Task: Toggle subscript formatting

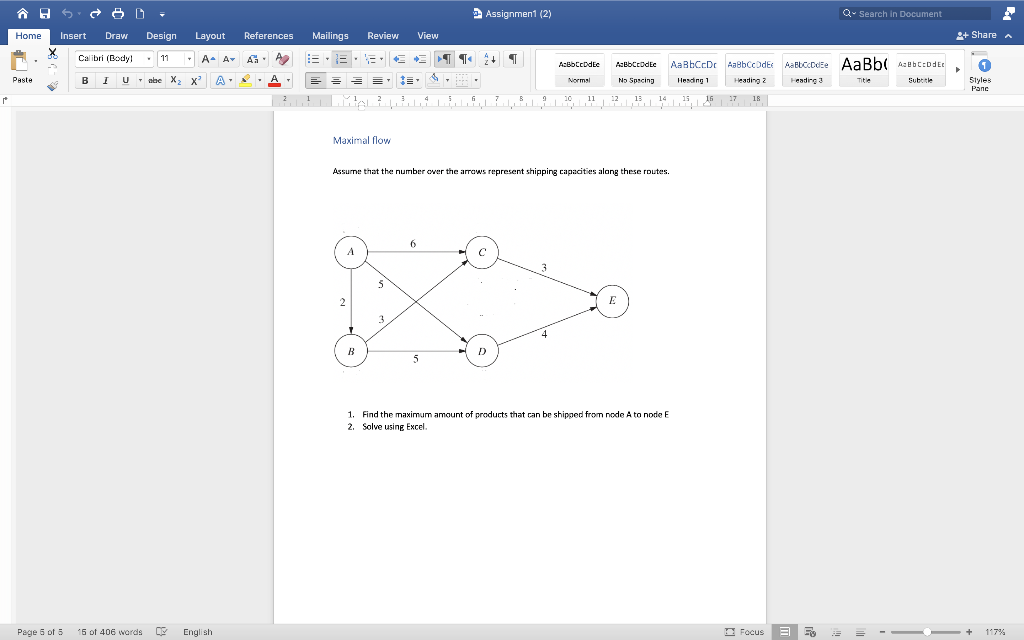Action: 175,80
